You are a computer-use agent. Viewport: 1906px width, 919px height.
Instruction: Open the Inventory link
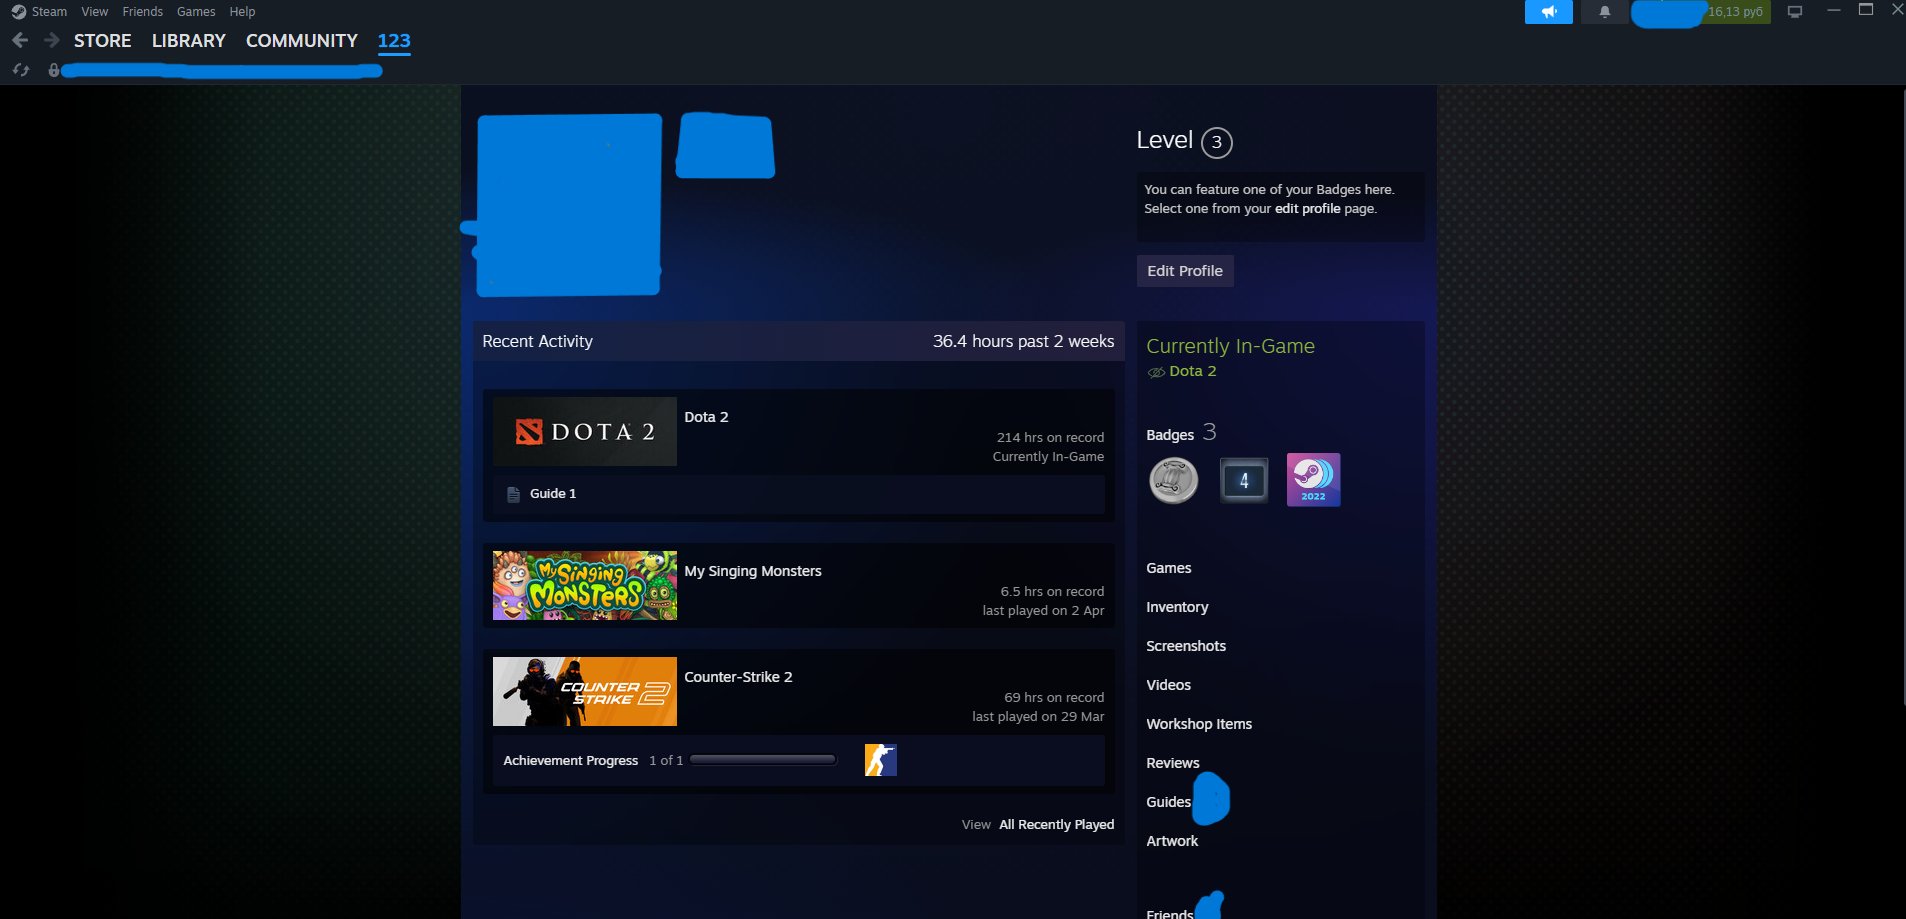1177,607
